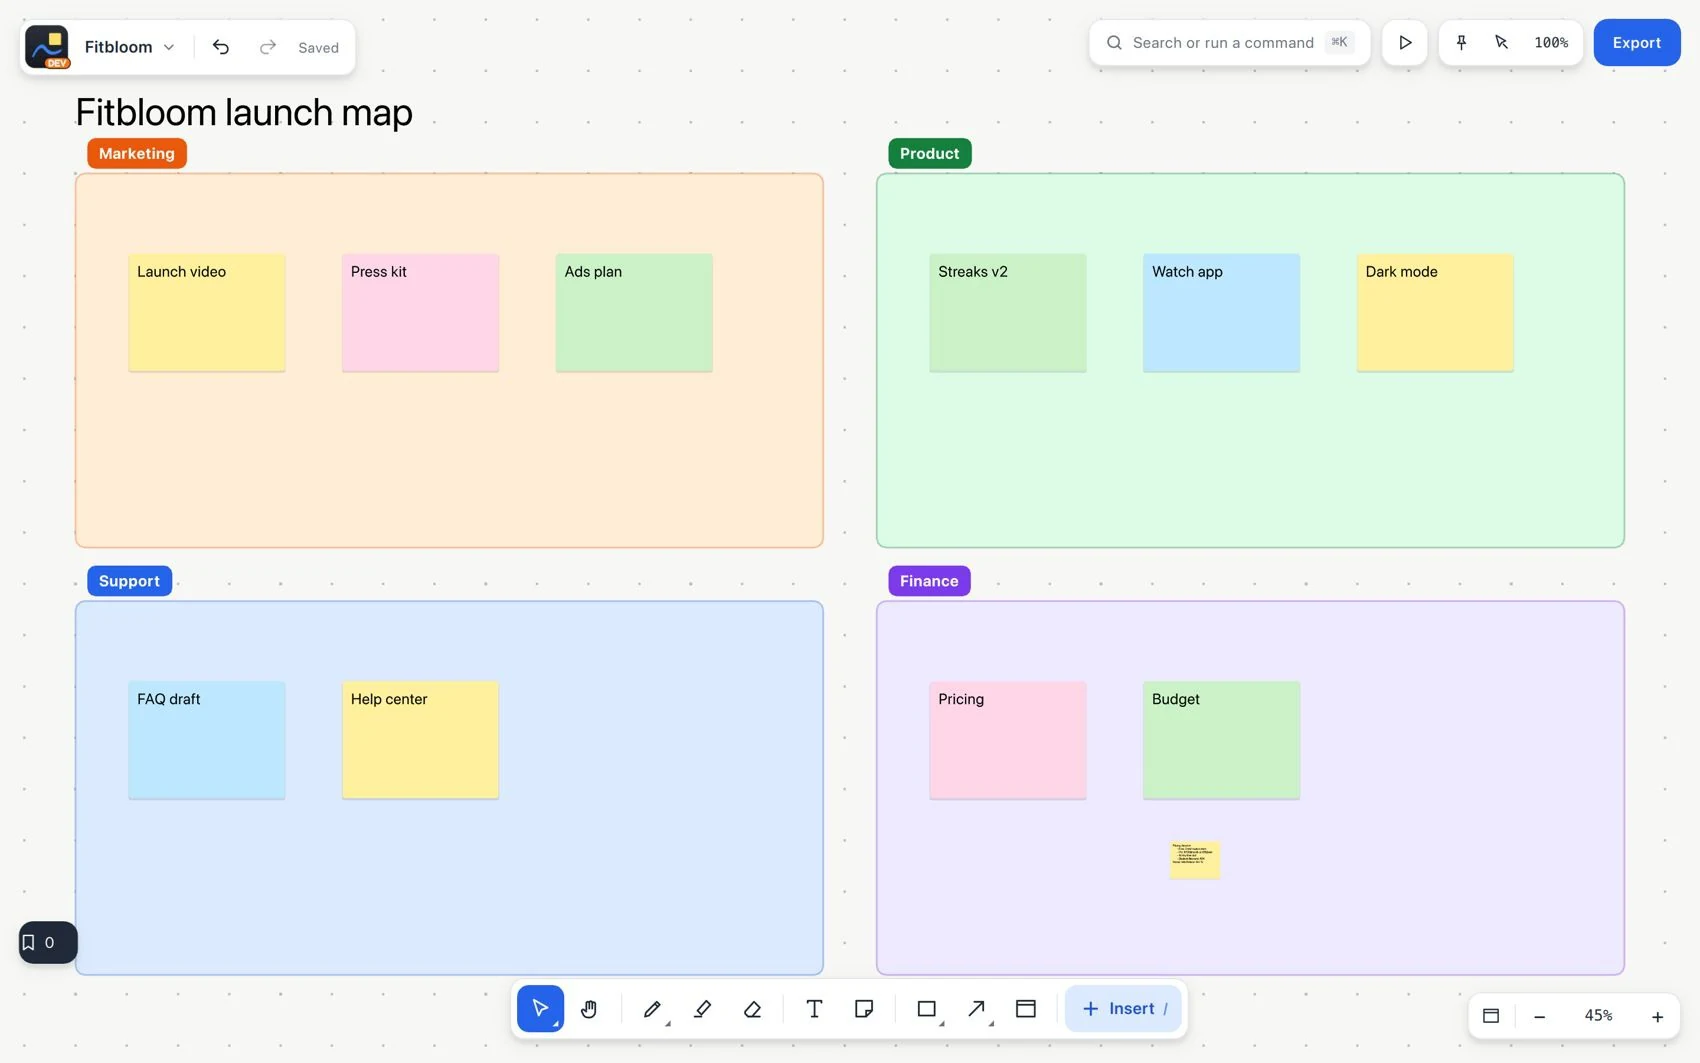Select the arrow connector tool

(977, 1008)
